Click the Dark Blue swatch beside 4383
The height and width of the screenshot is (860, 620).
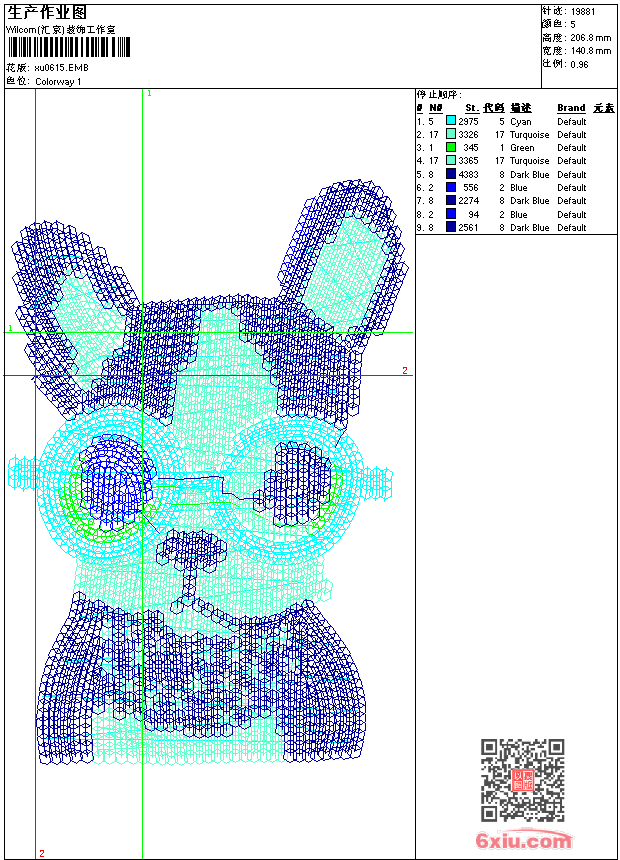tap(451, 174)
